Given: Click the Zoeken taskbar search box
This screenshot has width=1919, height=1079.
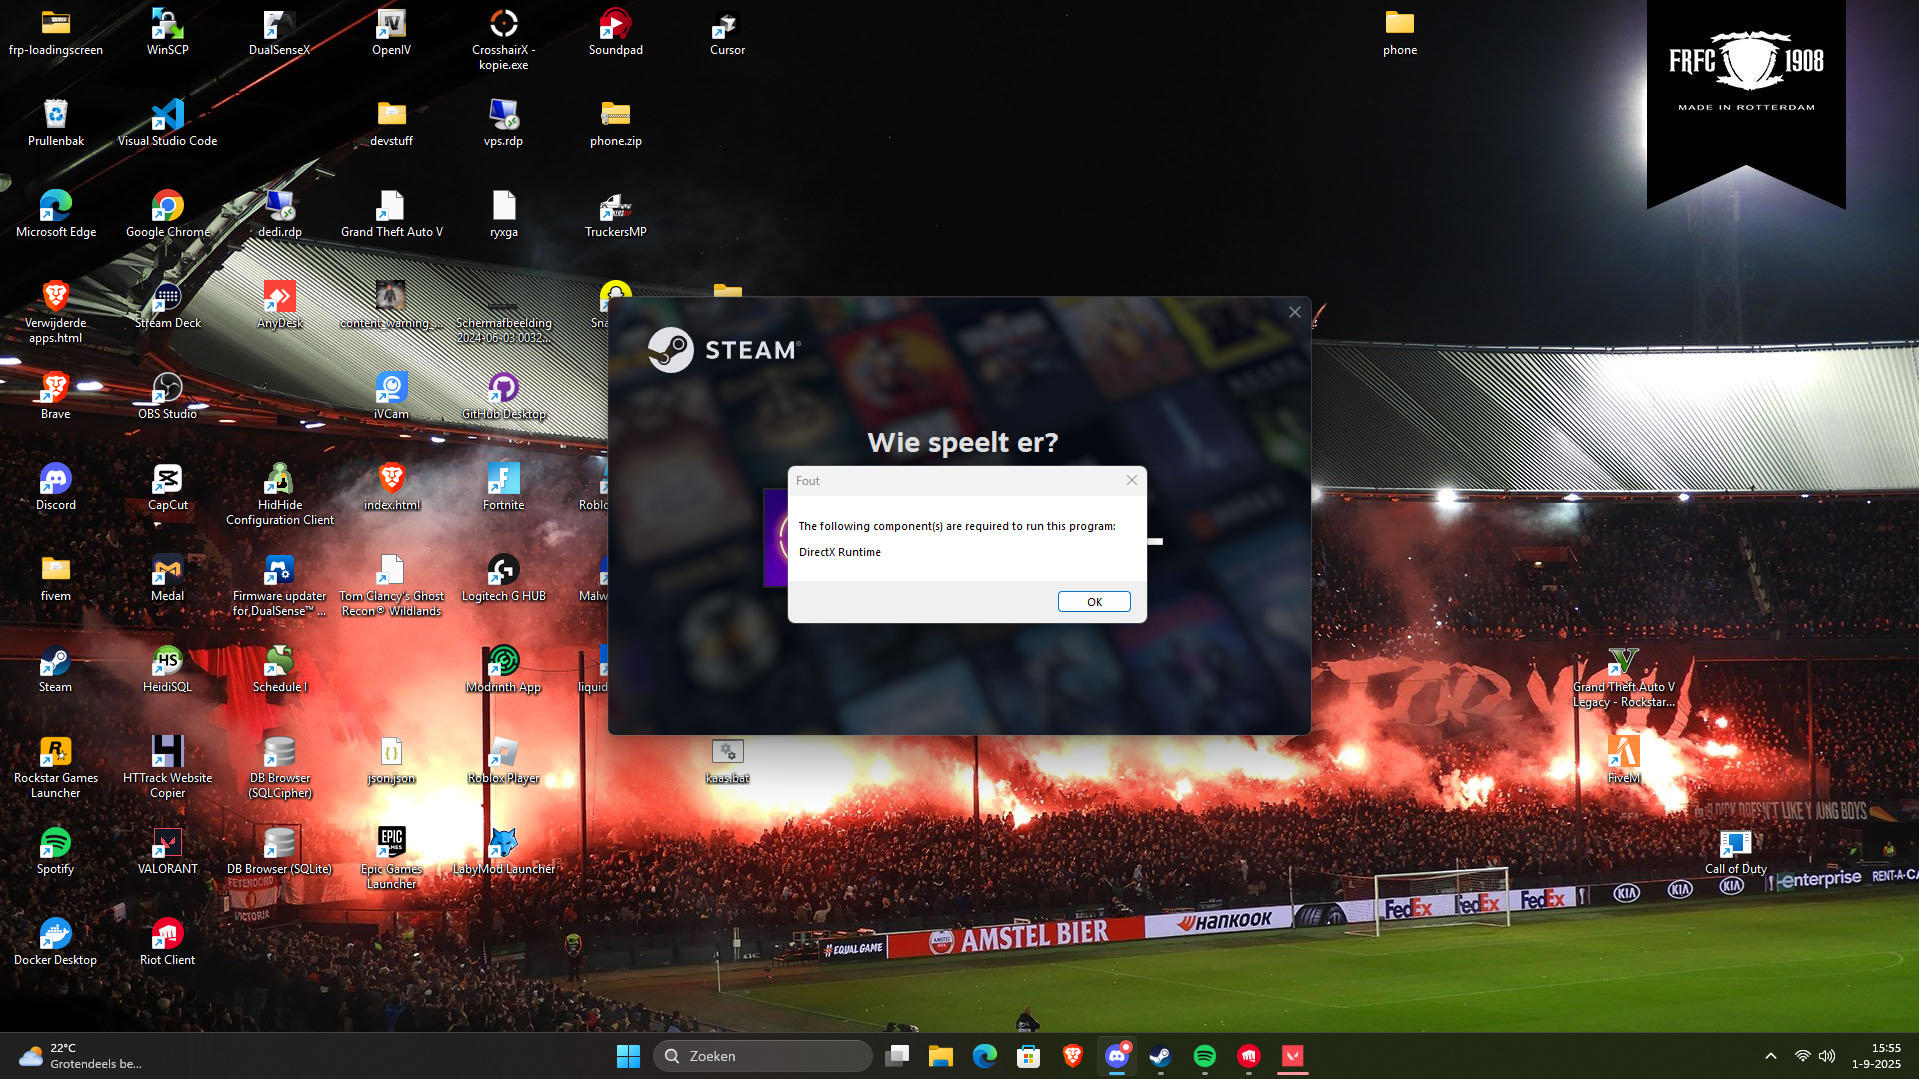Looking at the screenshot, I should 763,1056.
